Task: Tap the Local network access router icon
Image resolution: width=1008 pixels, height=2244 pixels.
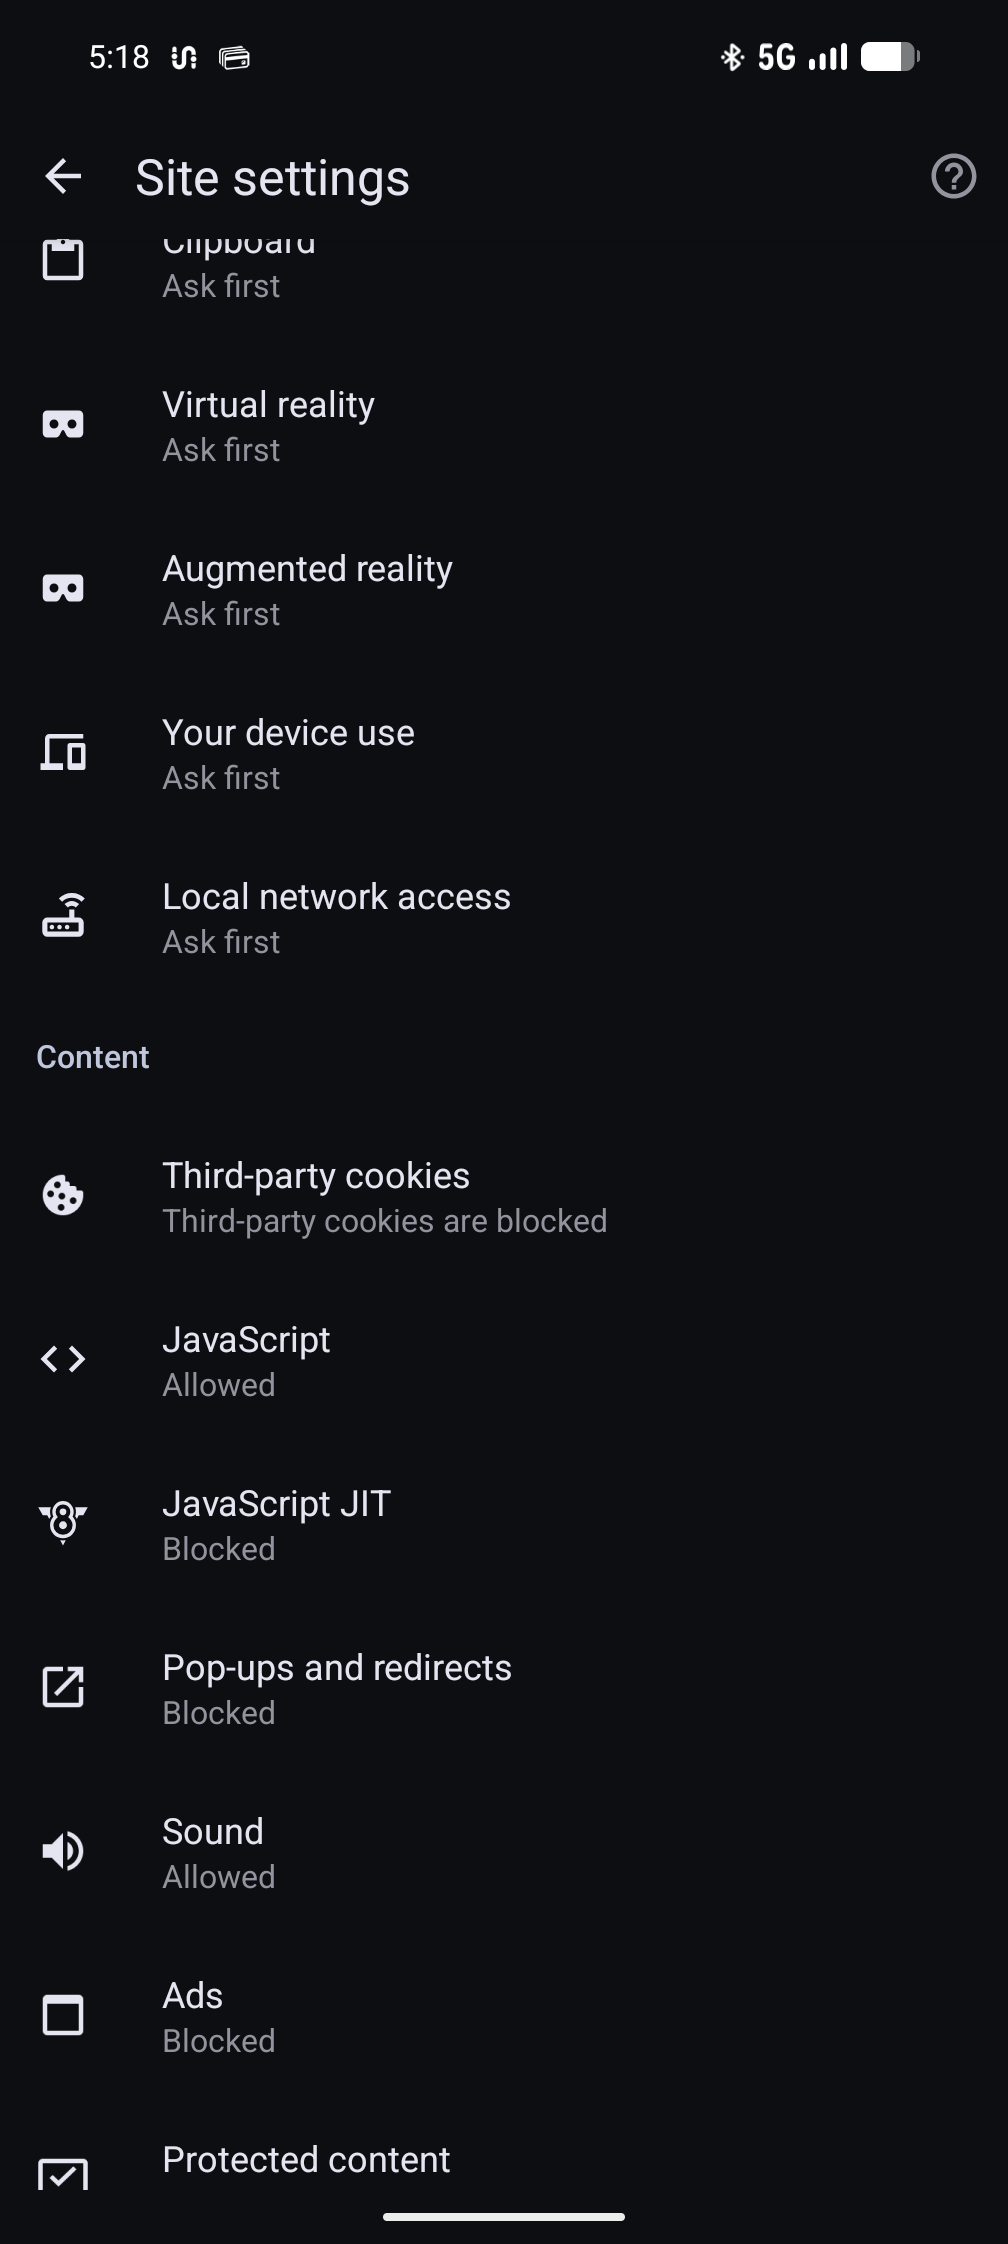Action: pyautogui.click(x=63, y=916)
